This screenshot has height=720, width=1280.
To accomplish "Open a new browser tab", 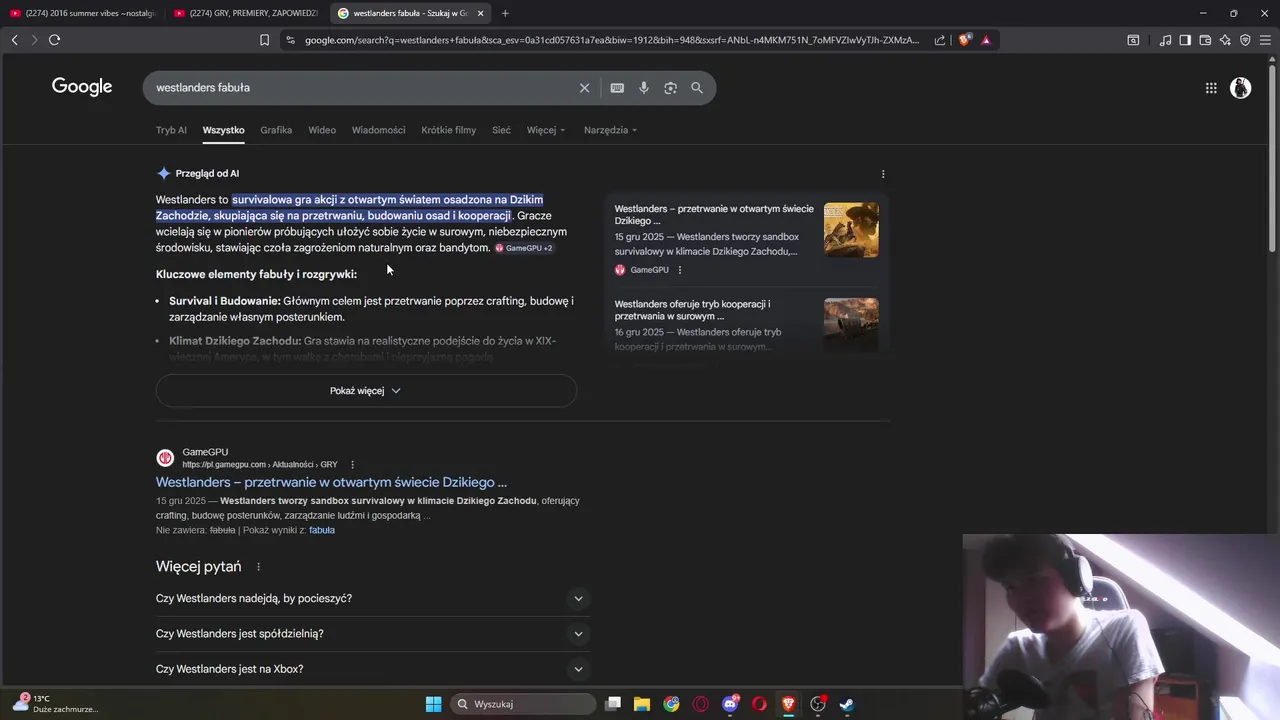I will click(x=505, y=13).
